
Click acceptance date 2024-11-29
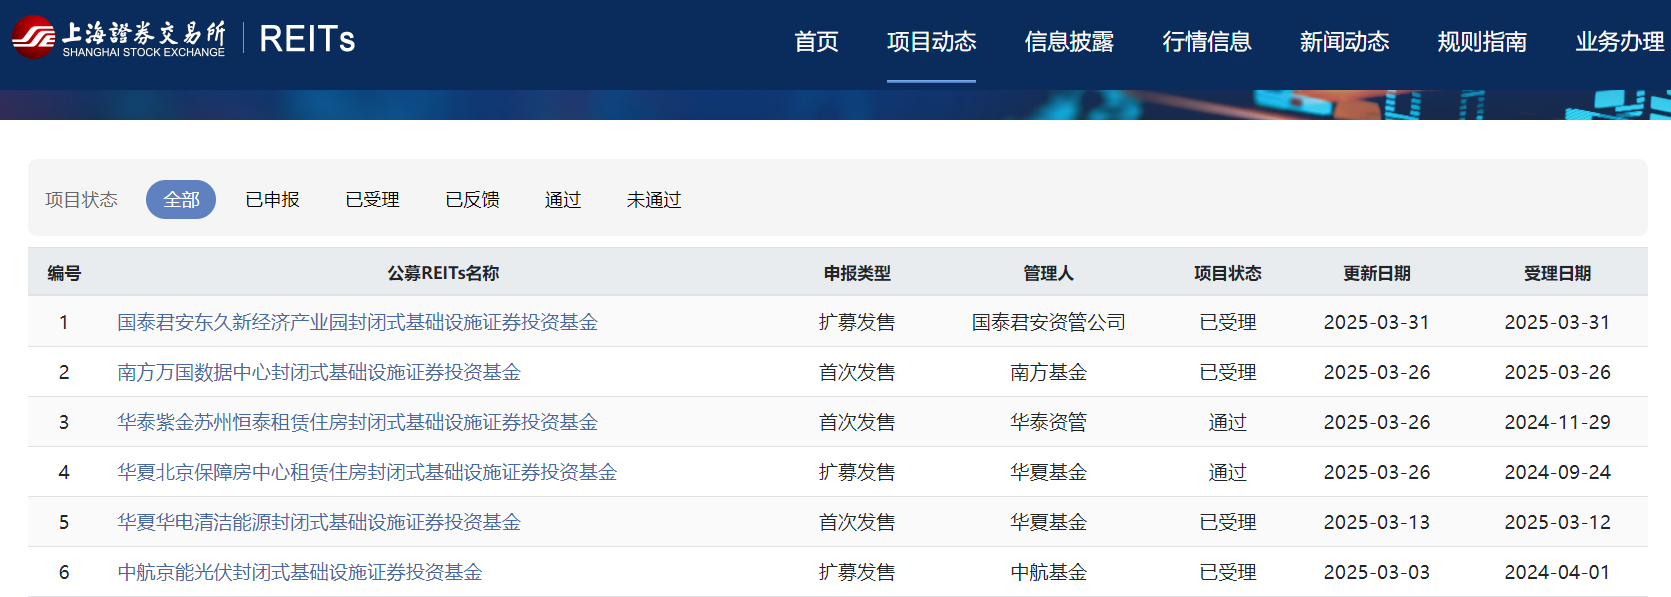click(1557, 422)
